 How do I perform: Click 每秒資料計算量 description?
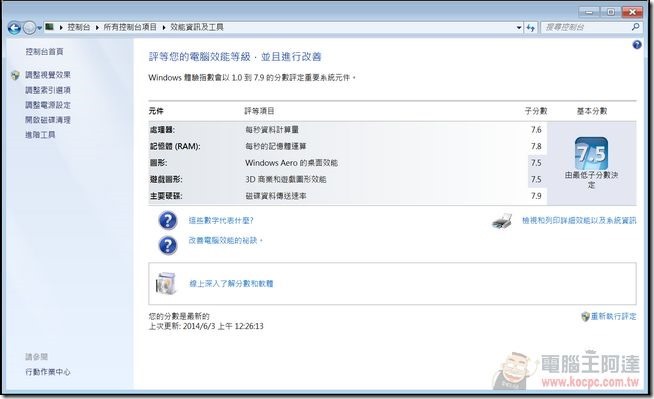coord(272,130)
